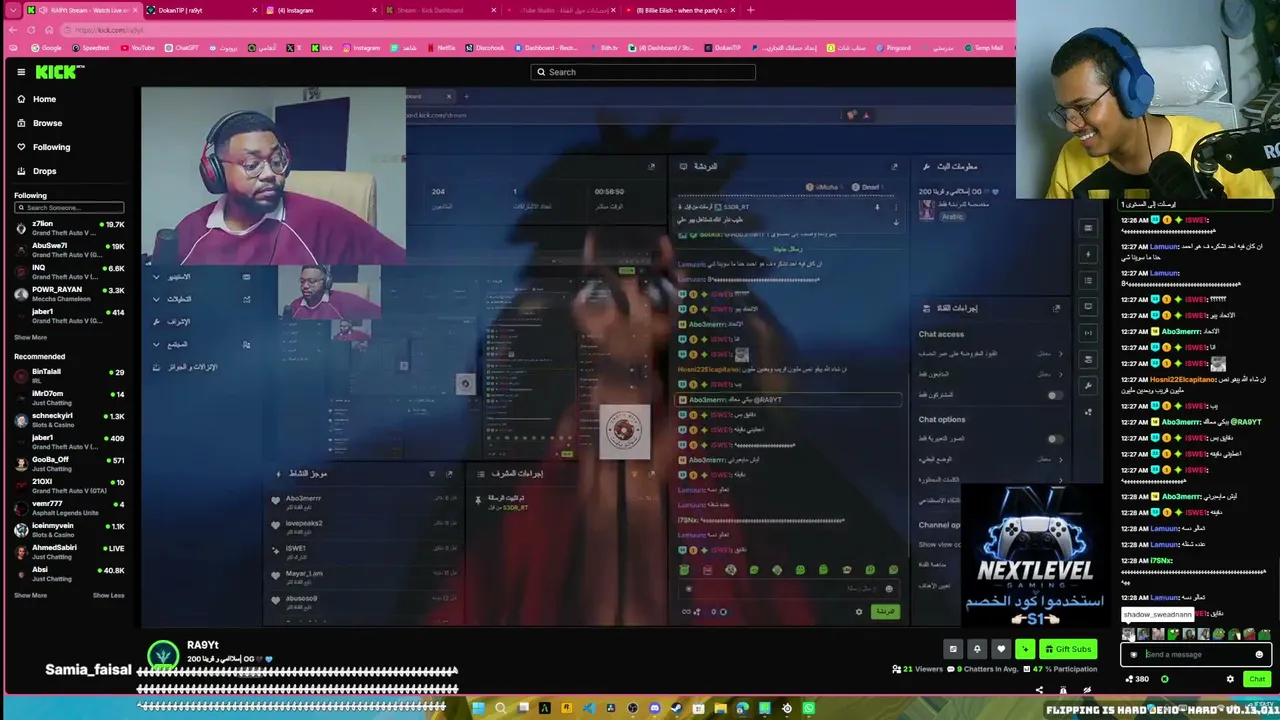The width and height of the screenshot is (1280, 720).
Task: Collapse Recommended list with Show Less
Action: (x=109, y=596)
